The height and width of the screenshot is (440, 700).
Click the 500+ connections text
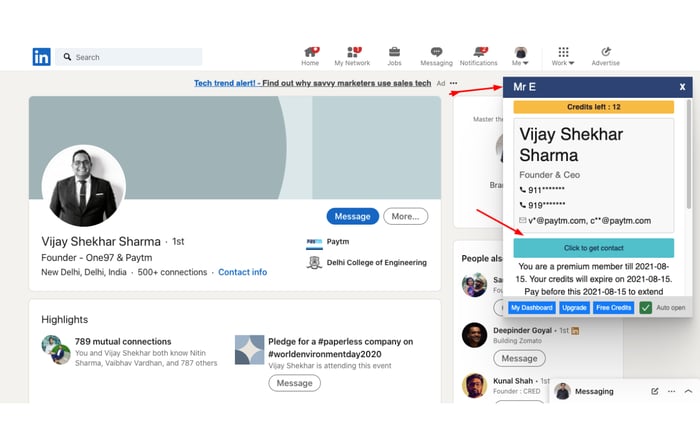click(x=172, y=272)
